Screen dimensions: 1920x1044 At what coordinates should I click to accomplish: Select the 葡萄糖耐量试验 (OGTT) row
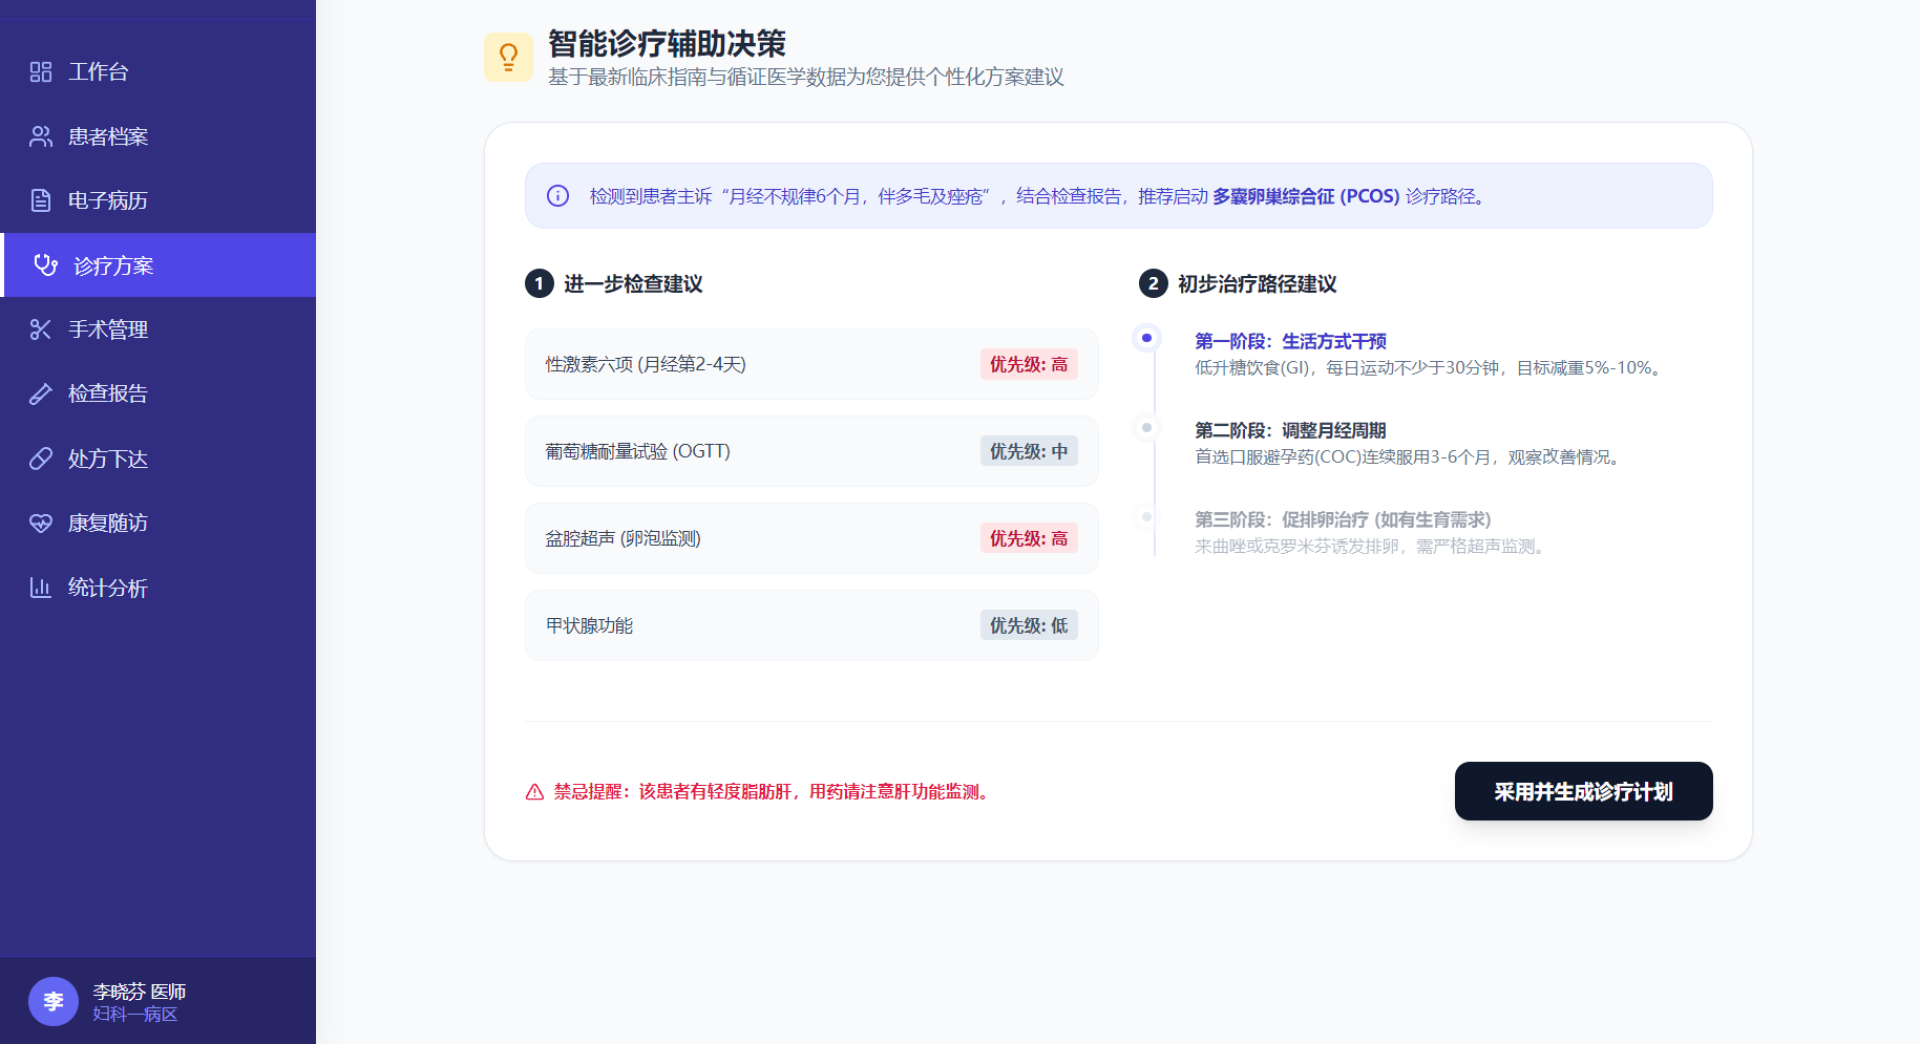click(x=638, y=452)
